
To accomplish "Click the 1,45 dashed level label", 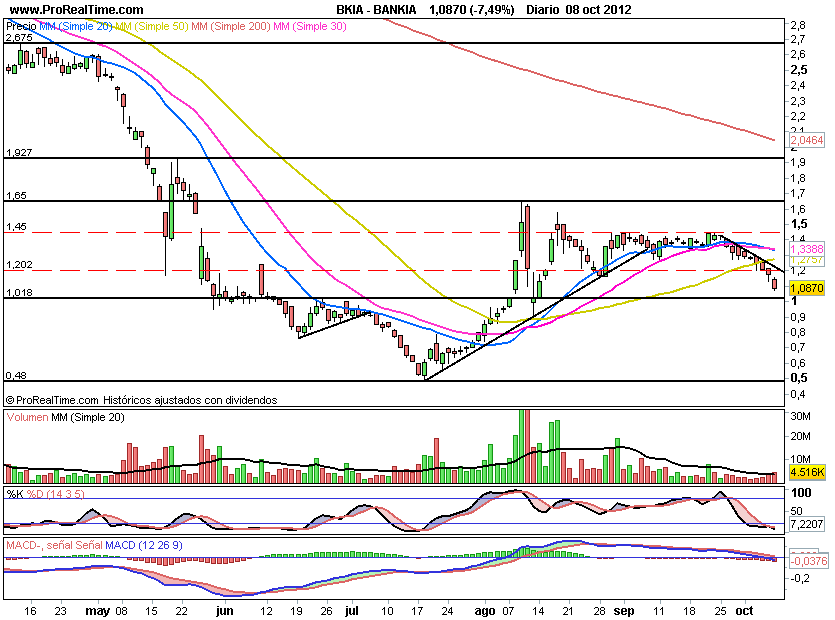I will coord(15,227).
